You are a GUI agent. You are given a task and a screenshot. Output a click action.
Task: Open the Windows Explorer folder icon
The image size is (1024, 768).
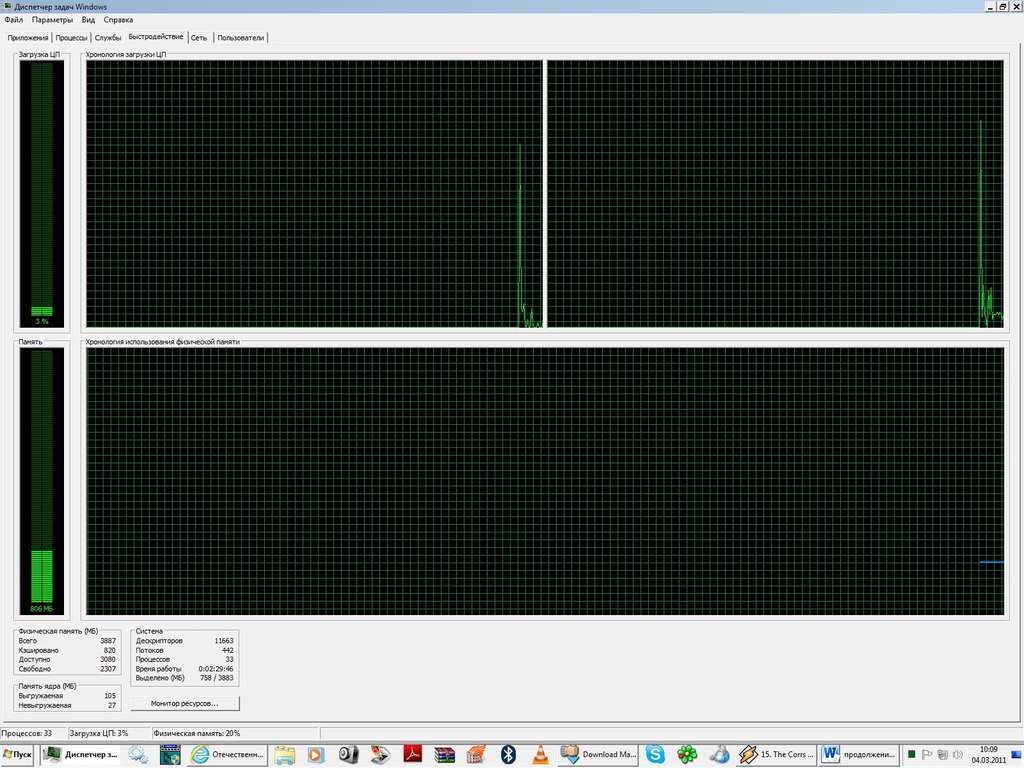(284, 754)
